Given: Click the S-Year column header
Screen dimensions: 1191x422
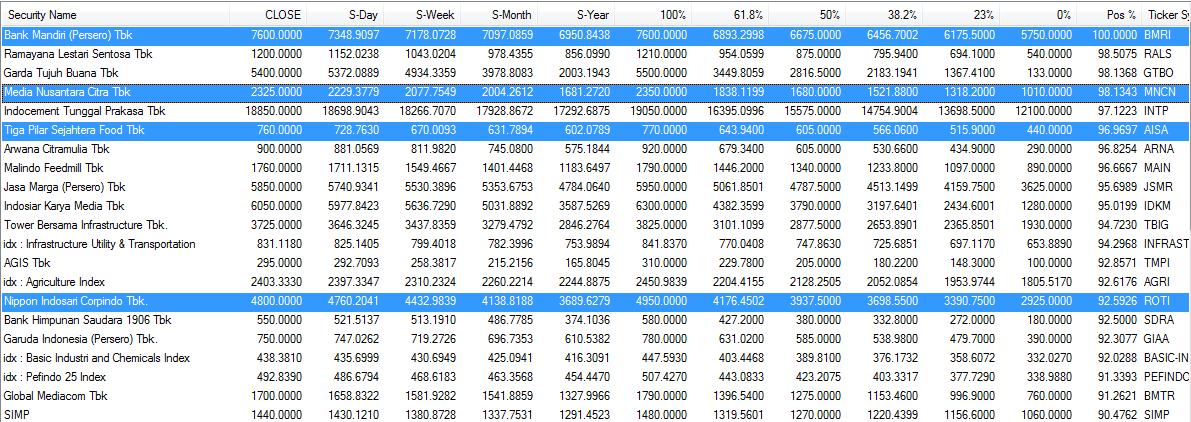Looking at the screenshot, I should (577, 14).
